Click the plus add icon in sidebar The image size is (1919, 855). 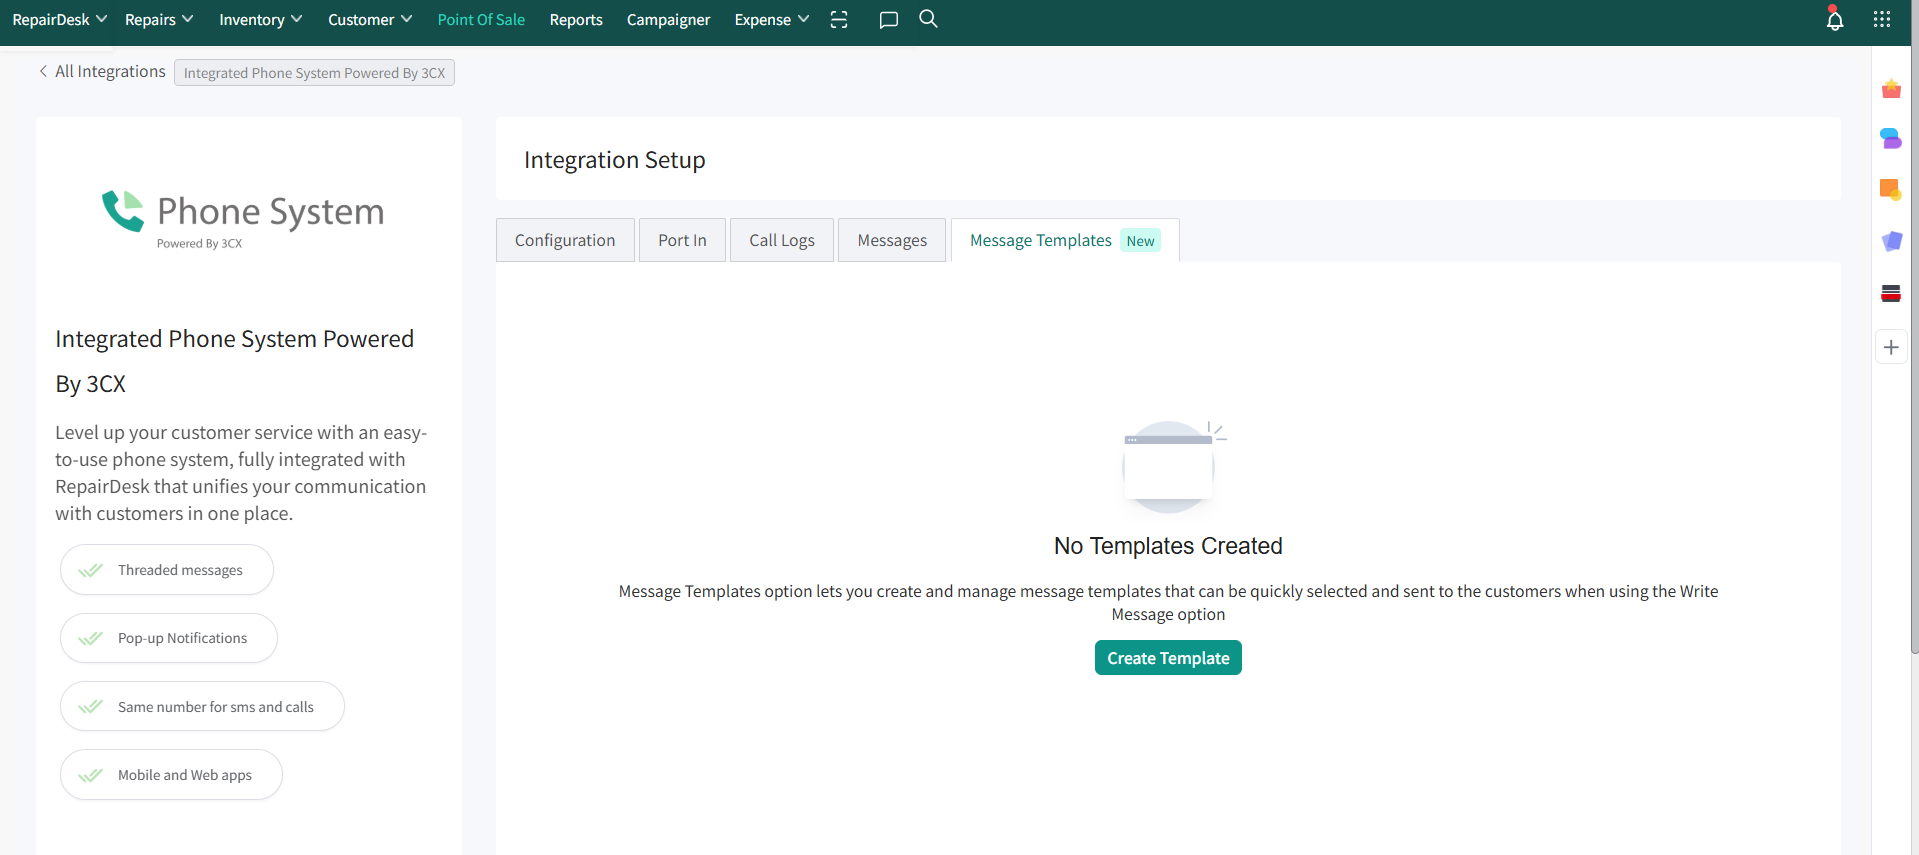click(1891, 347)
